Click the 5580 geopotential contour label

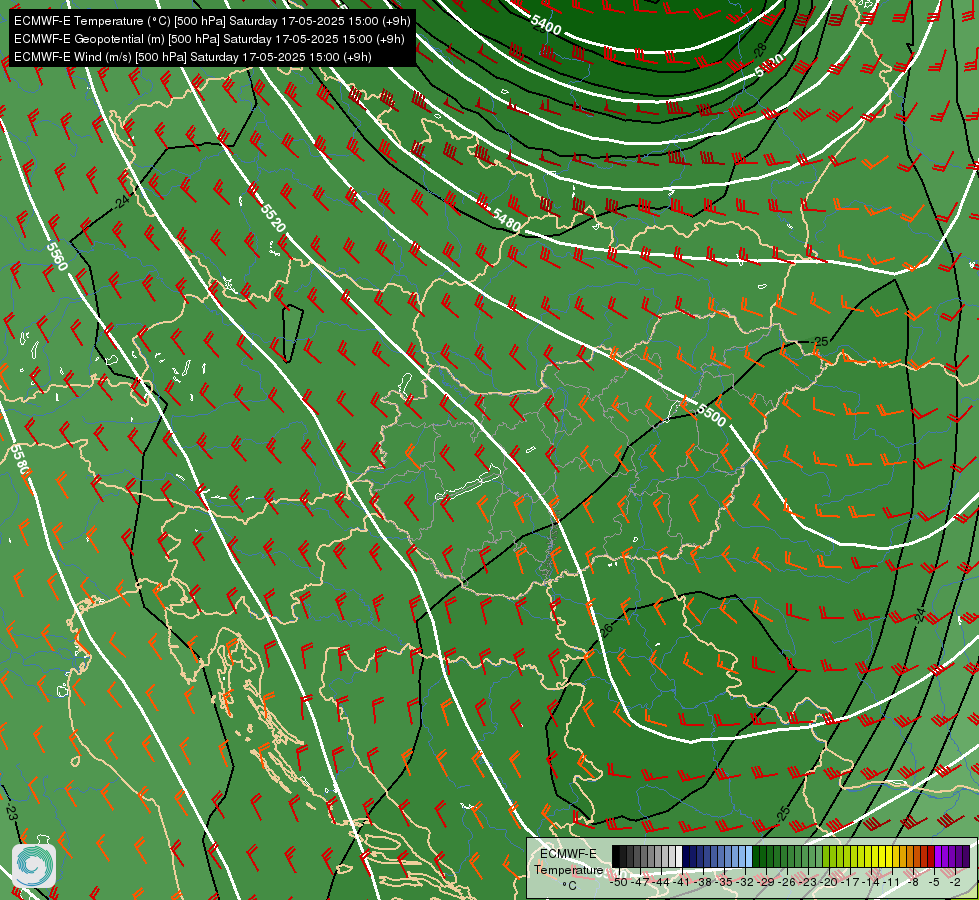click(20, 460)
